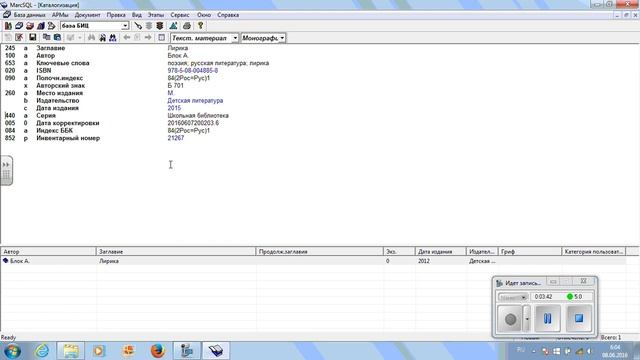
Task: Click the pointer wand icon beside the database dropdown
Action: [x=138, y=26]
